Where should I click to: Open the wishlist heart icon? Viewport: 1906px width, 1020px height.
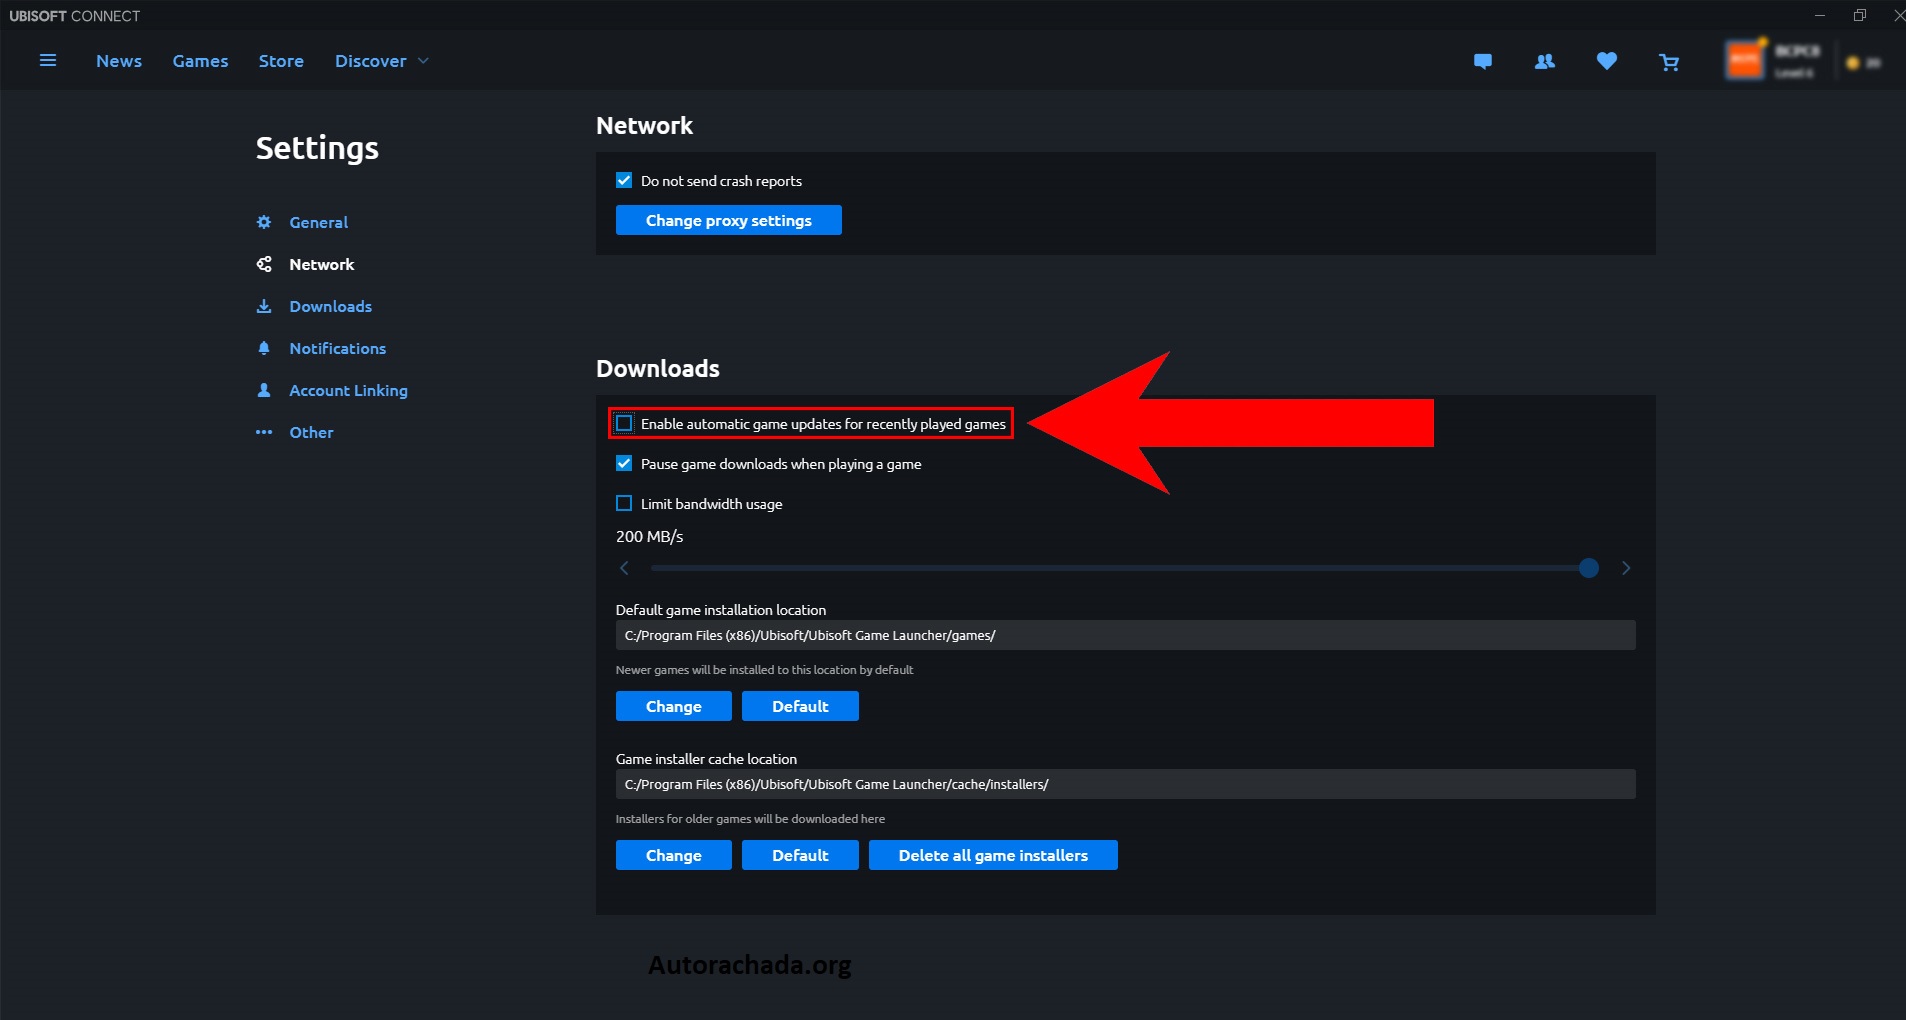(x=1607, y=61)
